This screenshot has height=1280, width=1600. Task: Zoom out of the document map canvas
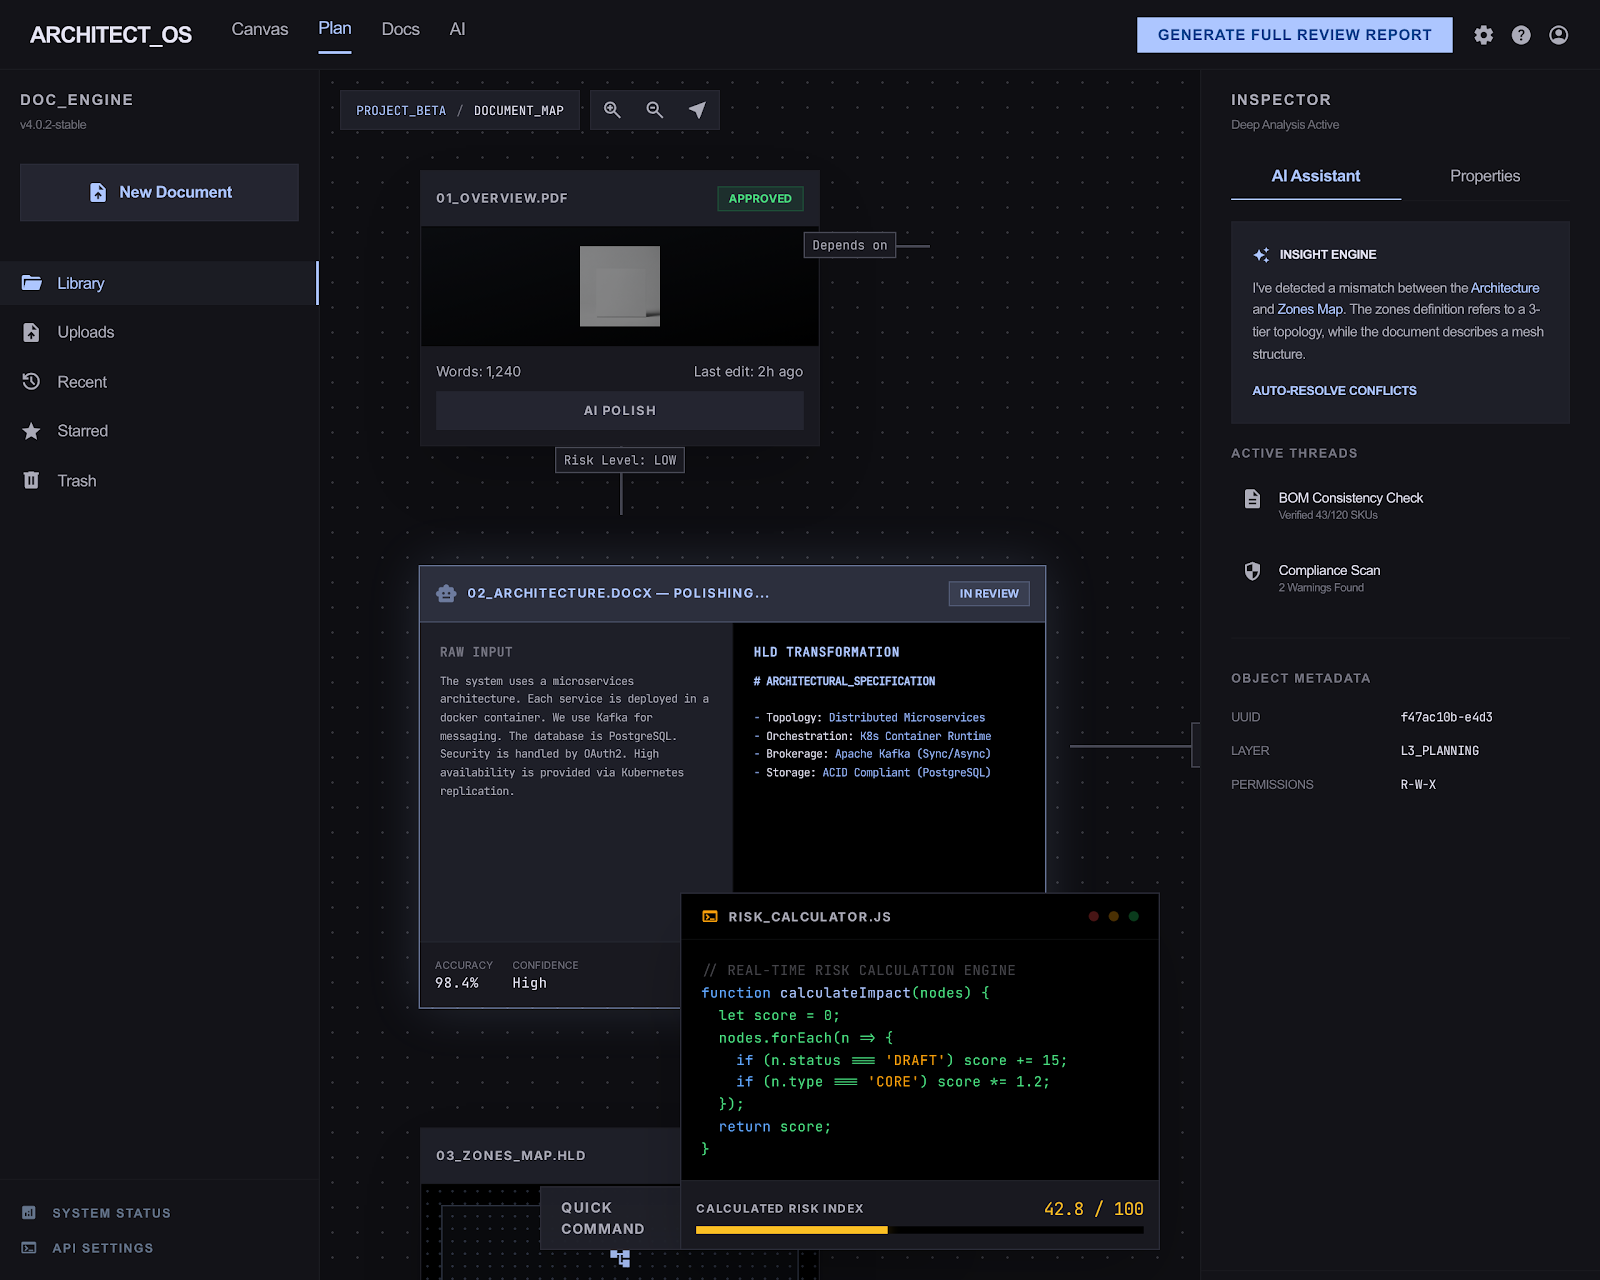click(654, 110)
